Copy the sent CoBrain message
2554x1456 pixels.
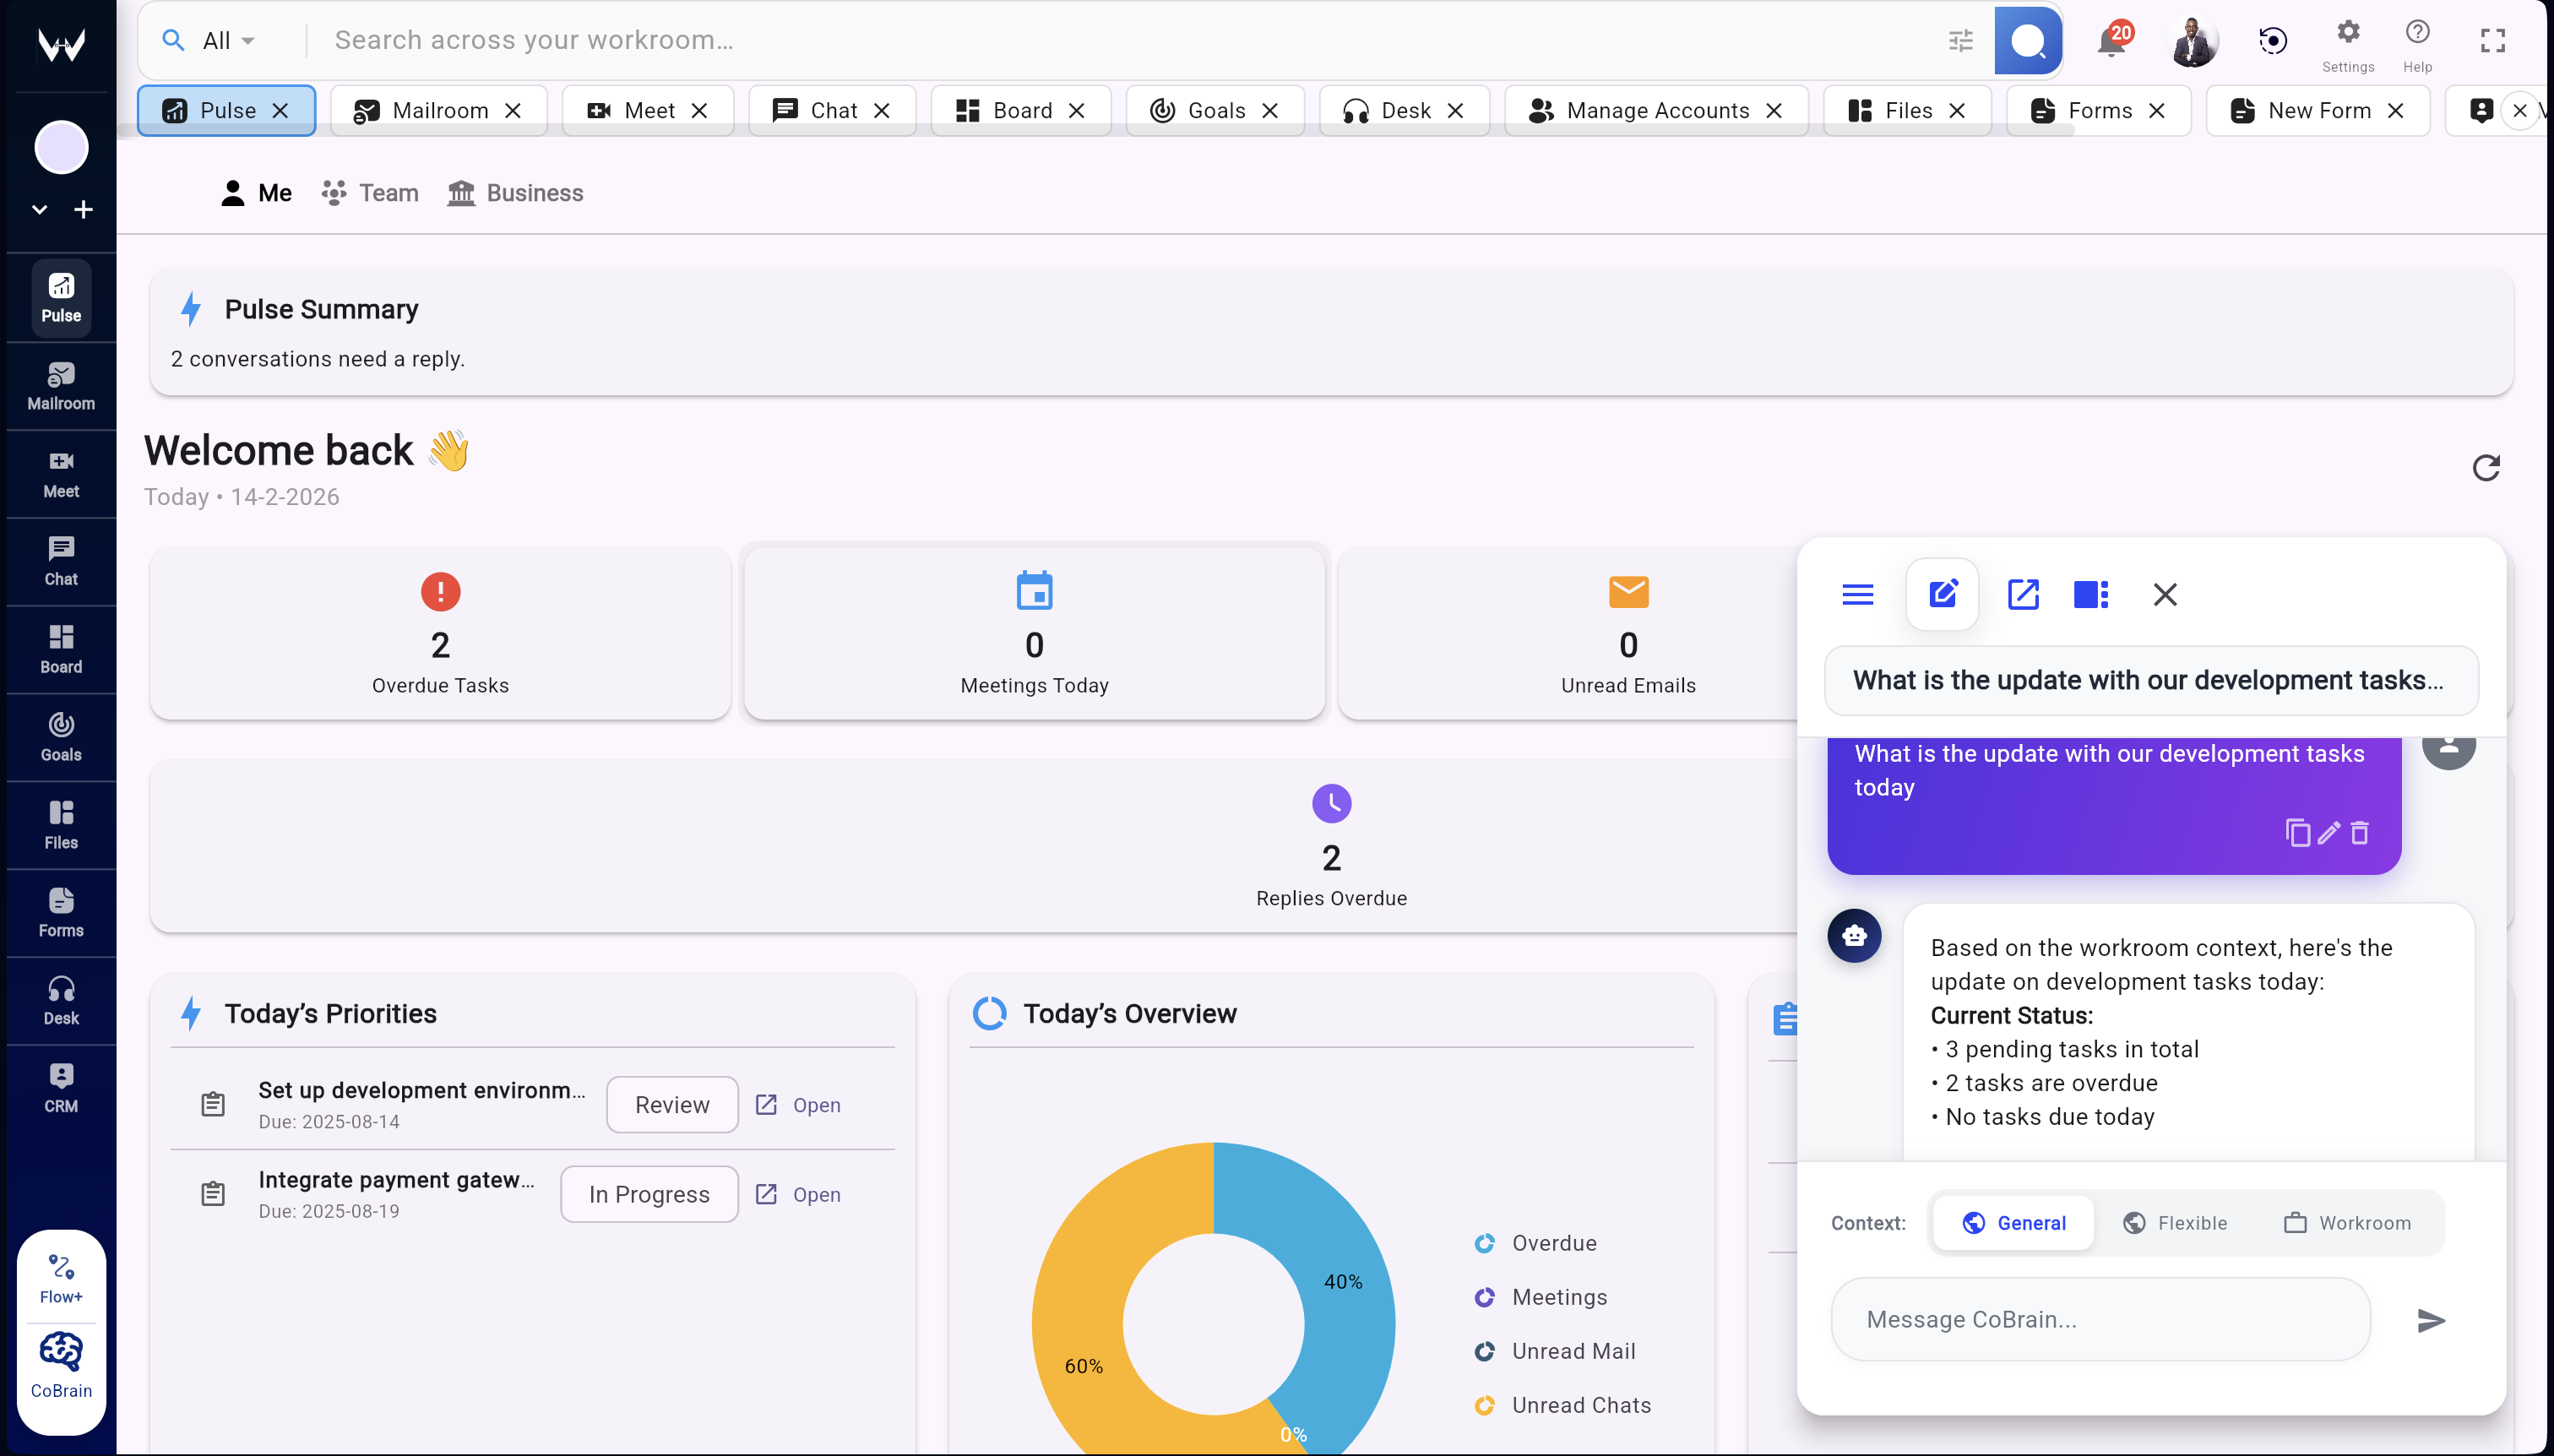point(2298,833)
